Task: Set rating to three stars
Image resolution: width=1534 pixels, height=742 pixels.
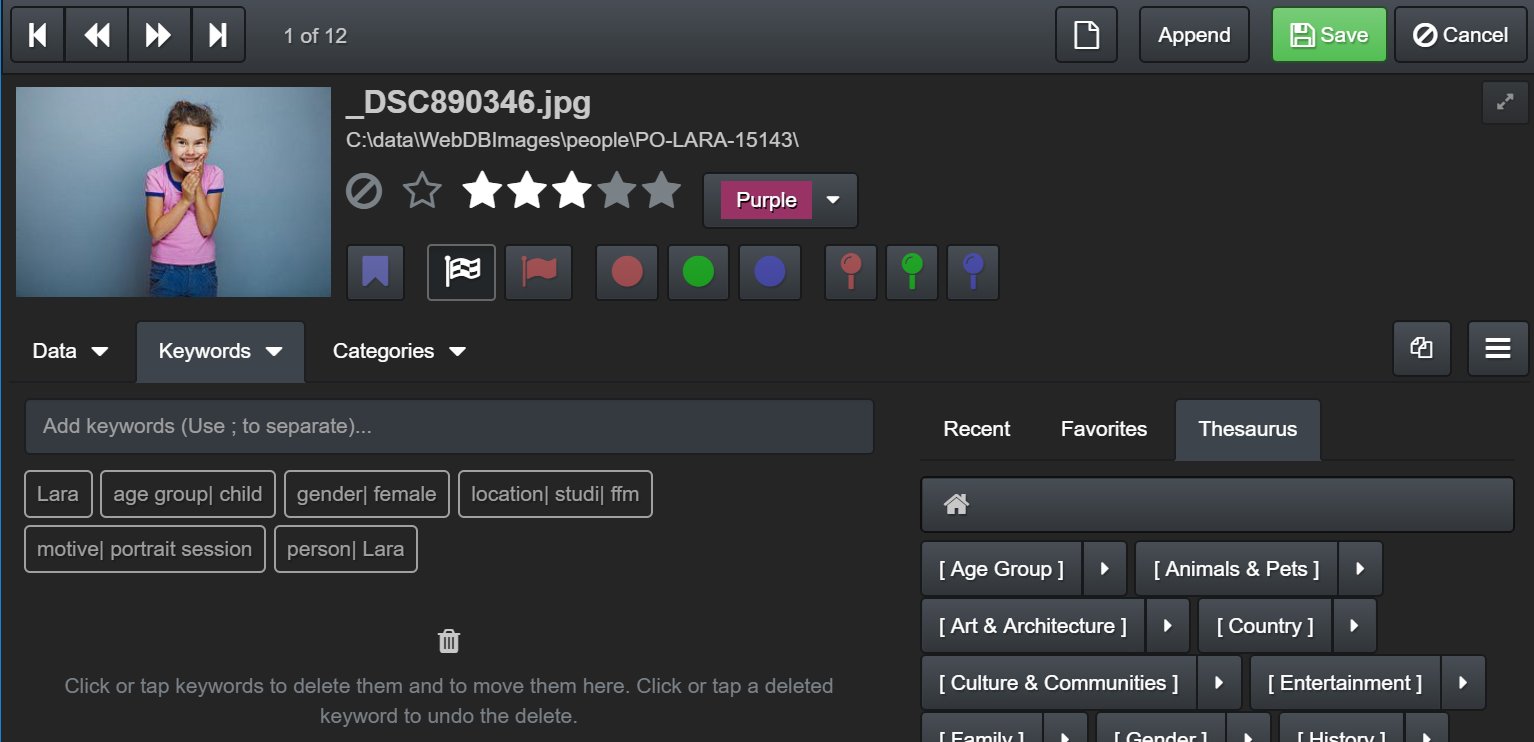Action: [571, 190]
